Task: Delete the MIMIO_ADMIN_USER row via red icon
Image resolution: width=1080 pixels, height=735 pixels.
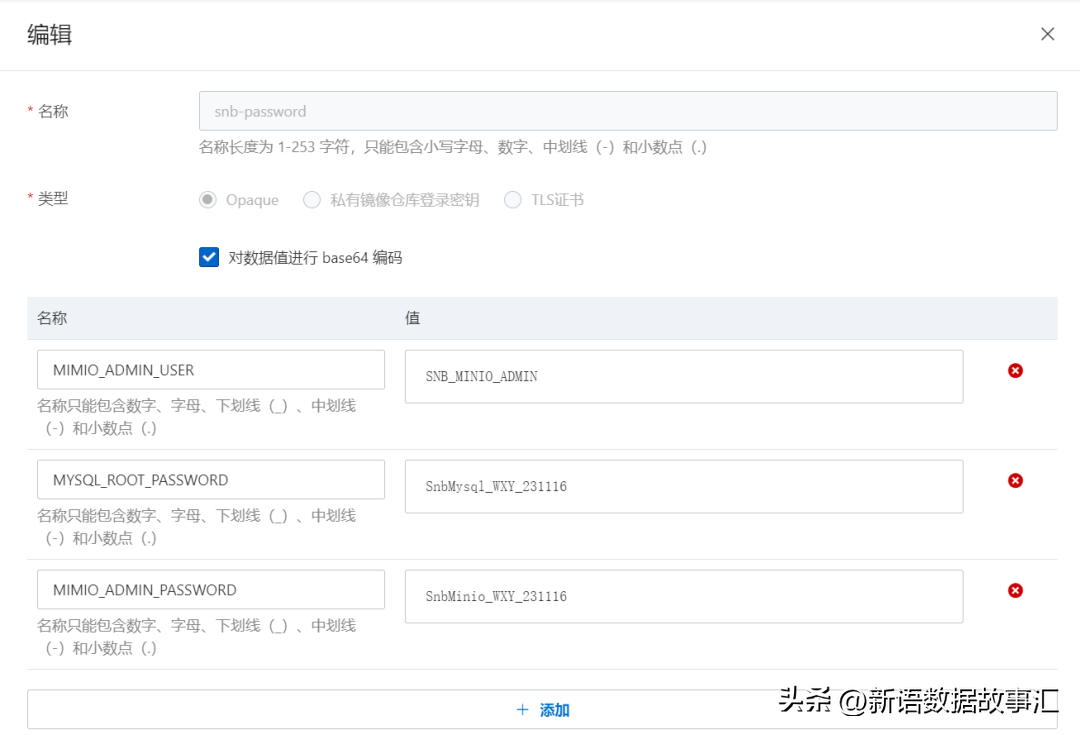Action: point(1015,371)
